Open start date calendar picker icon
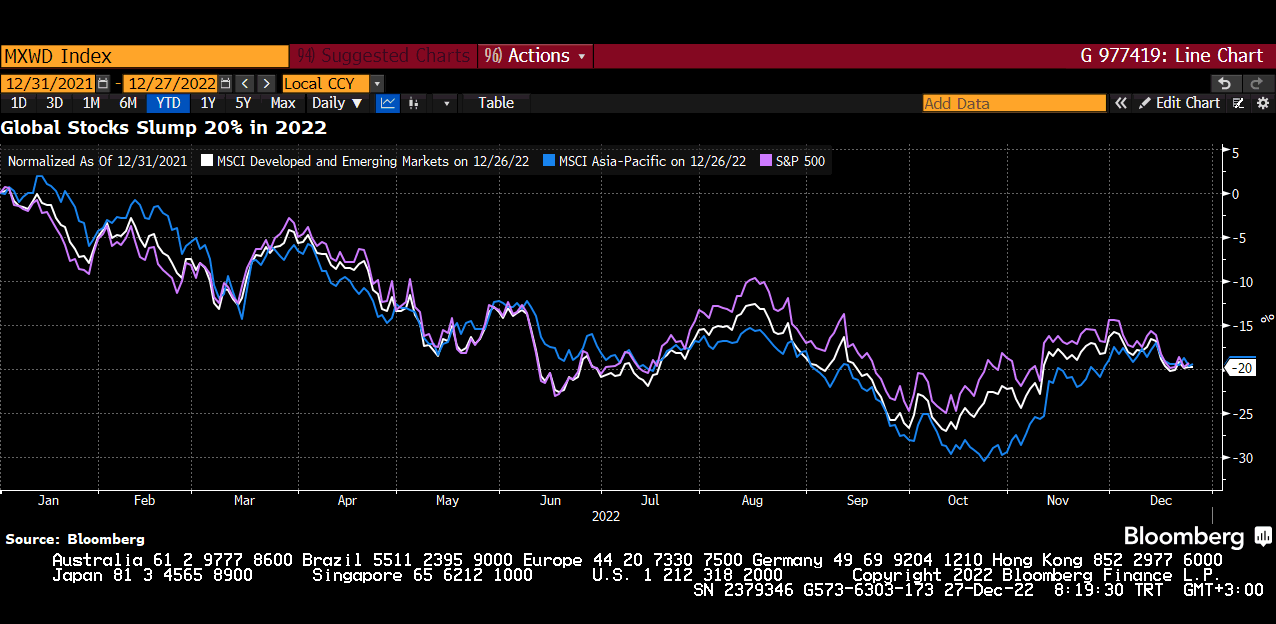Image resolution: width=1276 pixels, height=624 pixels. pyautogui.click(x=103, y=84)
